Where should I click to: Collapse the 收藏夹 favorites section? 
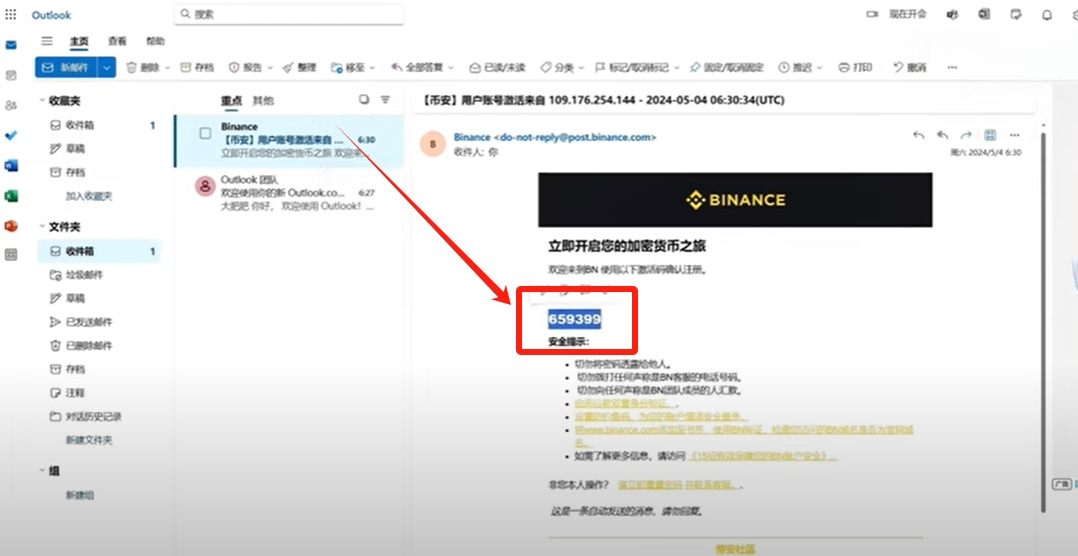tap(42, 101)
